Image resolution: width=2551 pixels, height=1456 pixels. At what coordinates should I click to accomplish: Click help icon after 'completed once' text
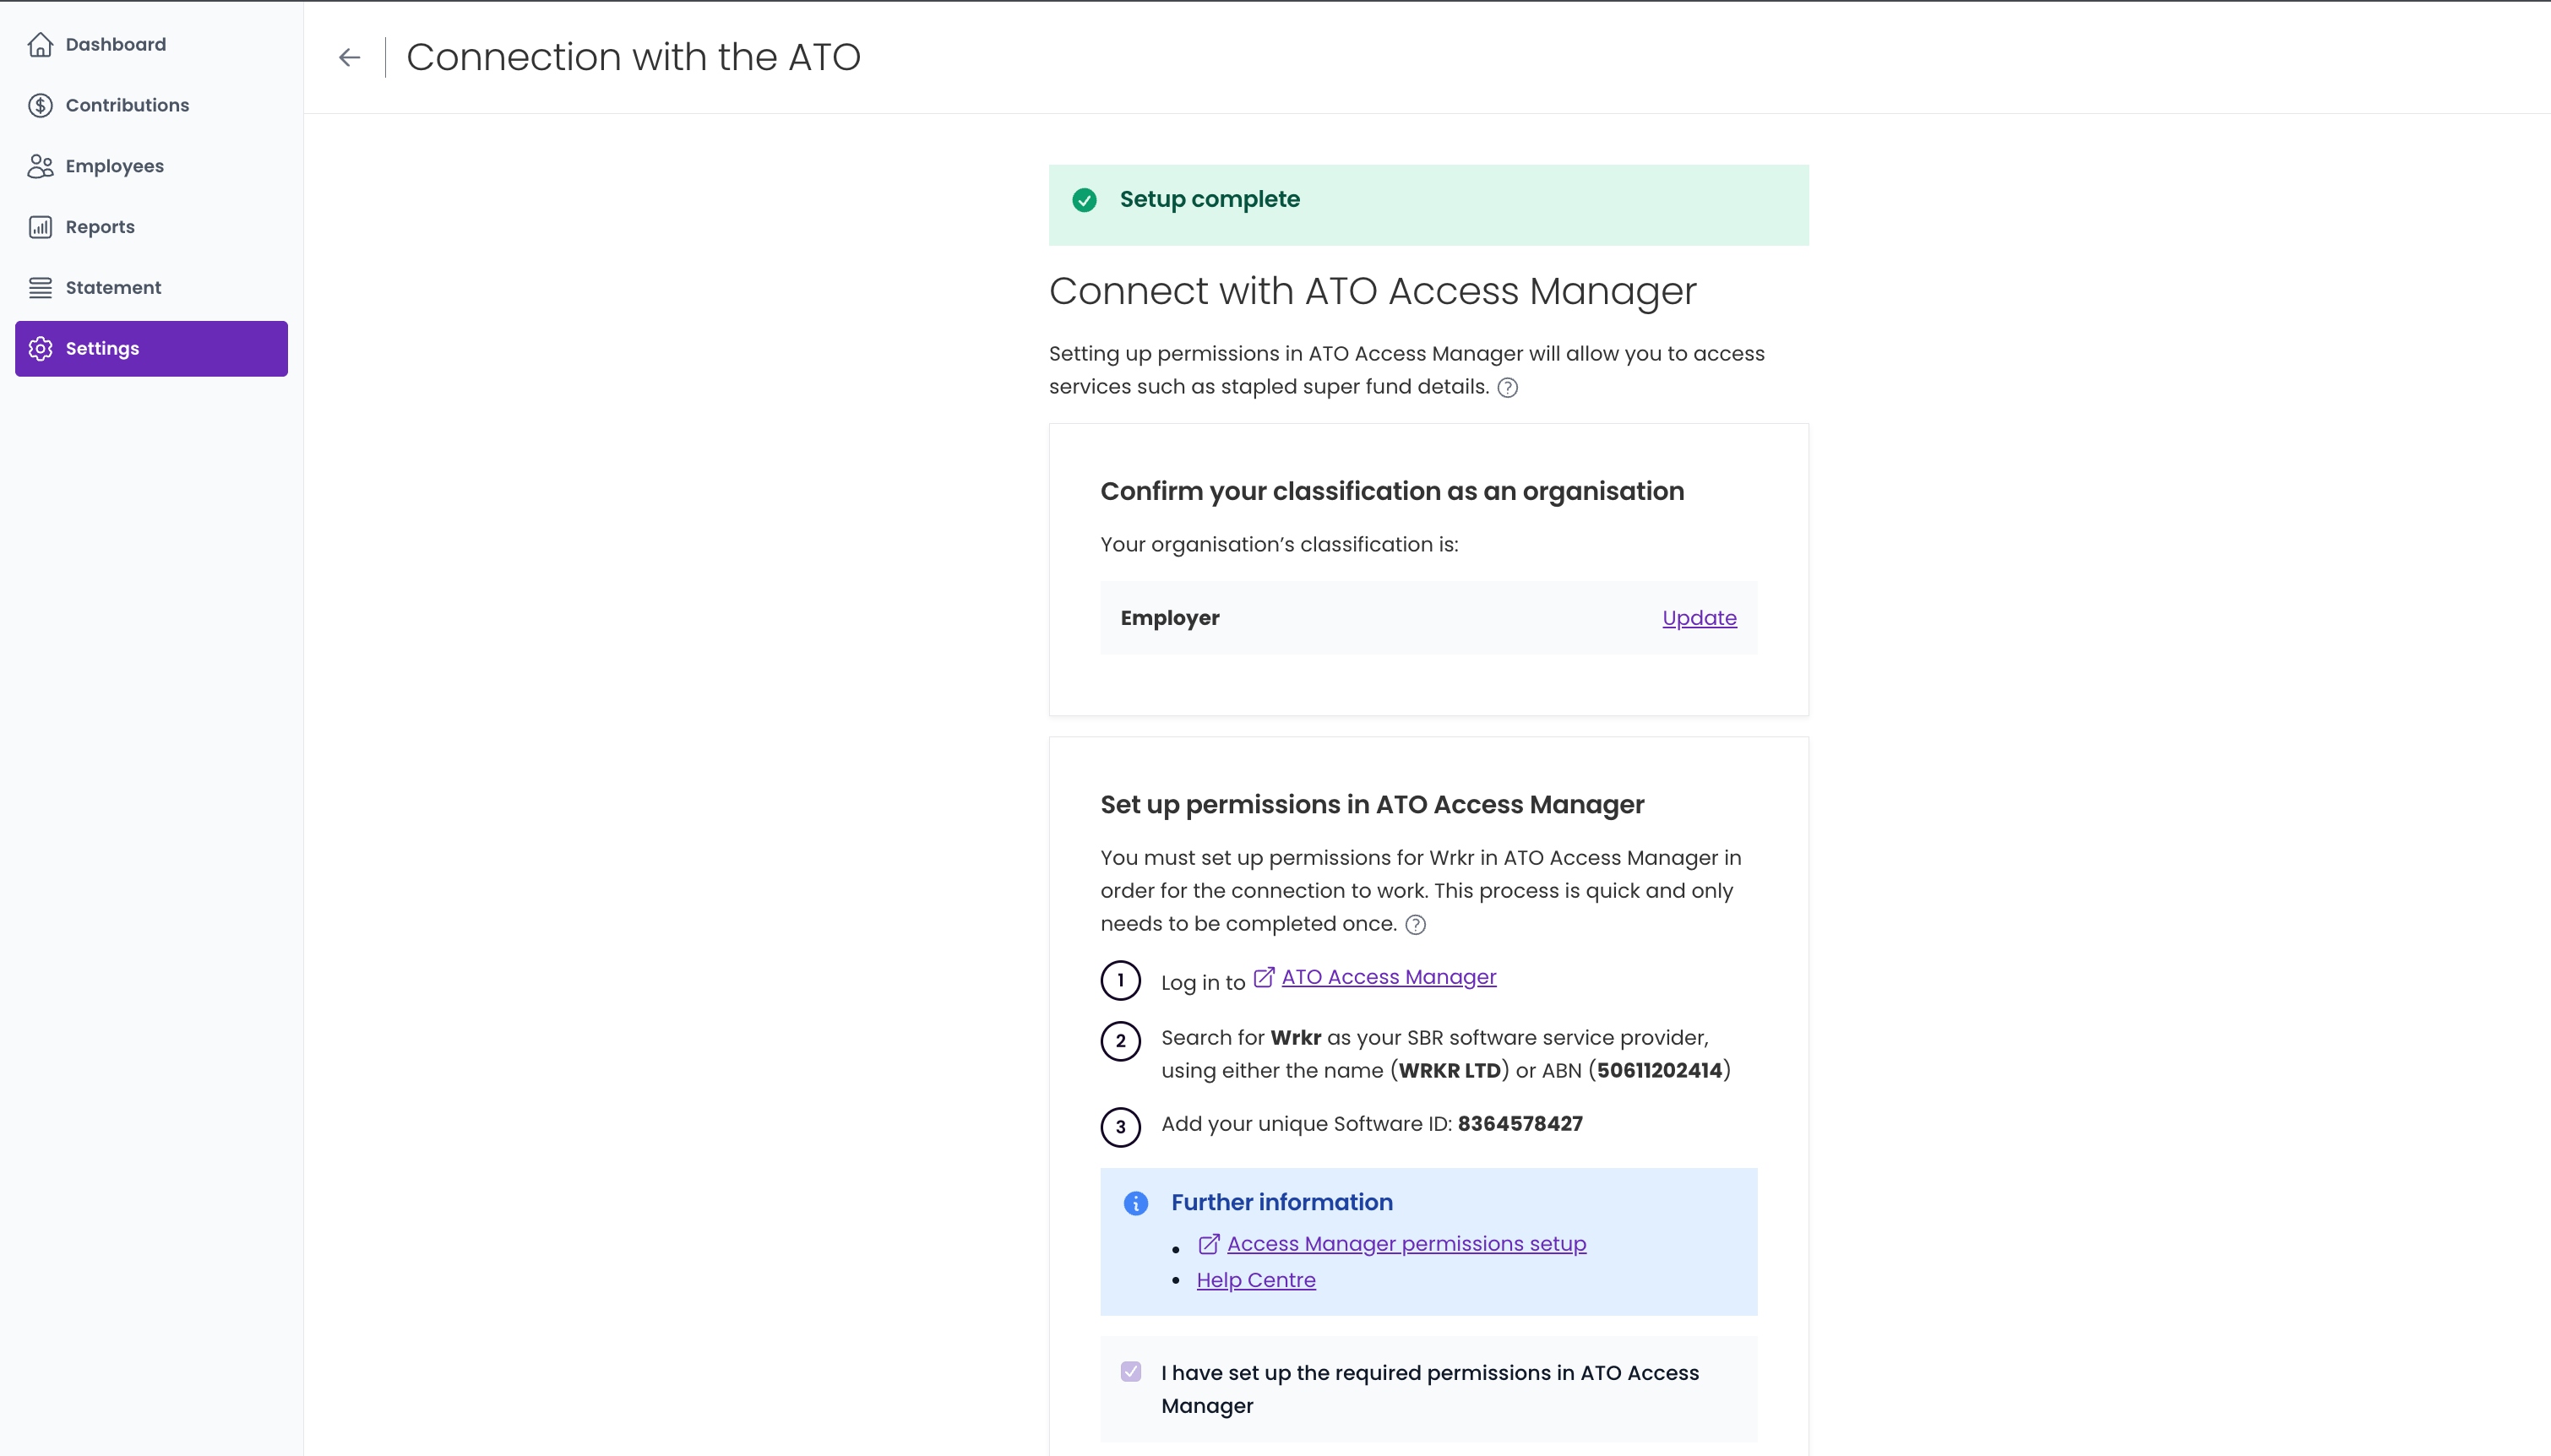(x=1415, y=925)
